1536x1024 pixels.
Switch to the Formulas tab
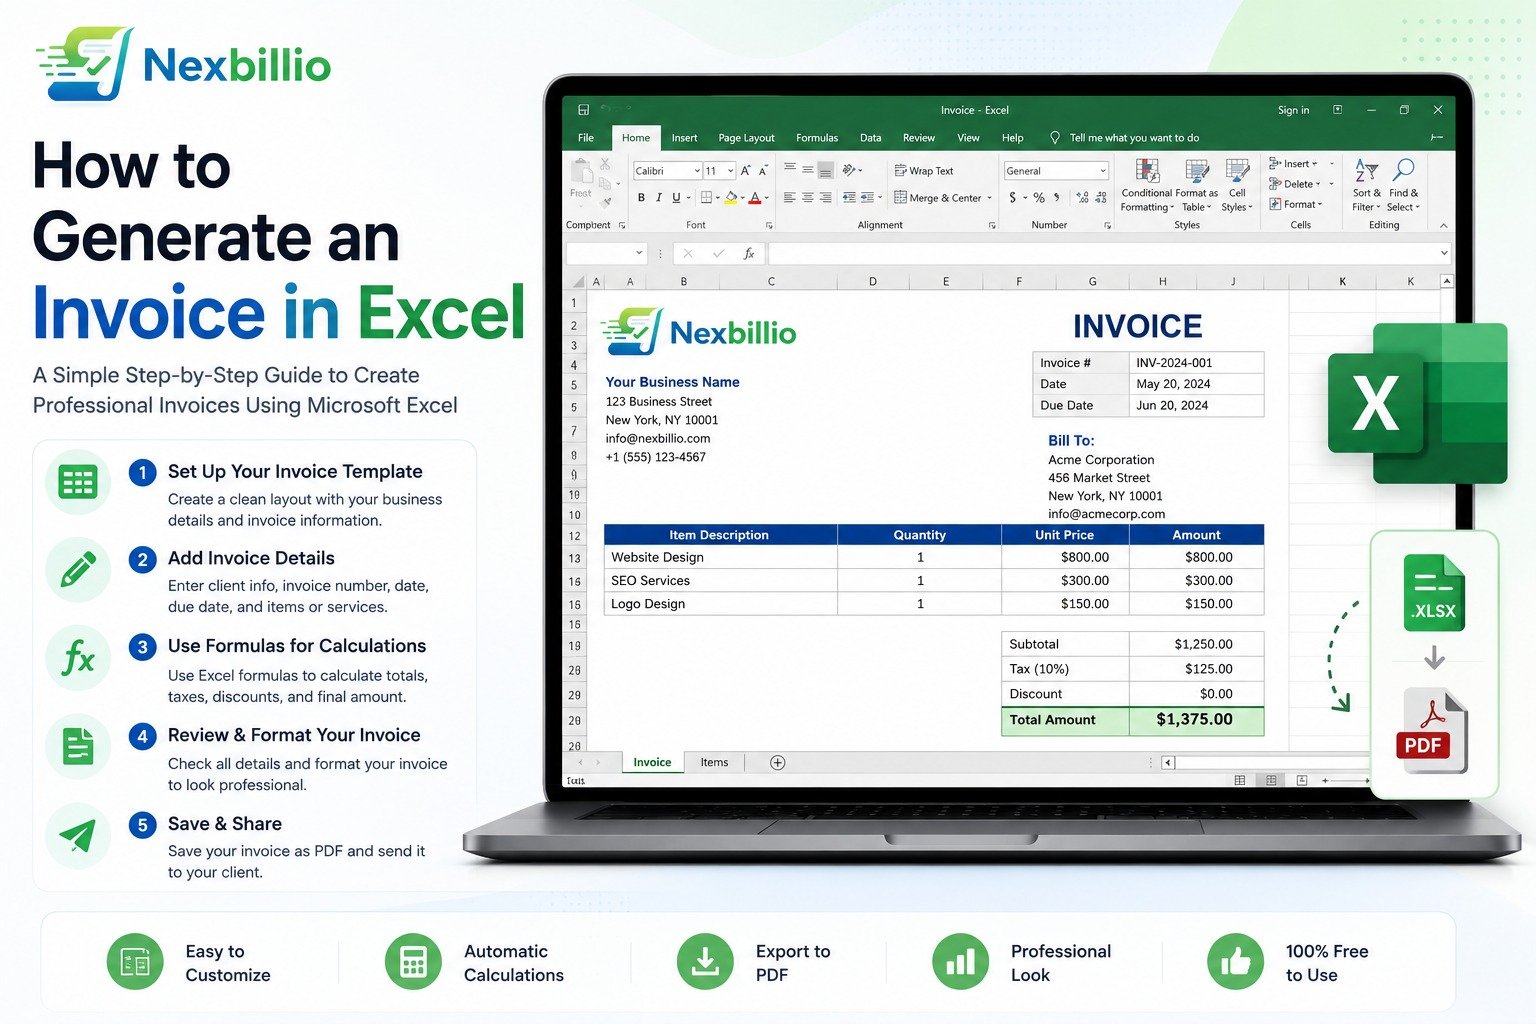[817, 138]
